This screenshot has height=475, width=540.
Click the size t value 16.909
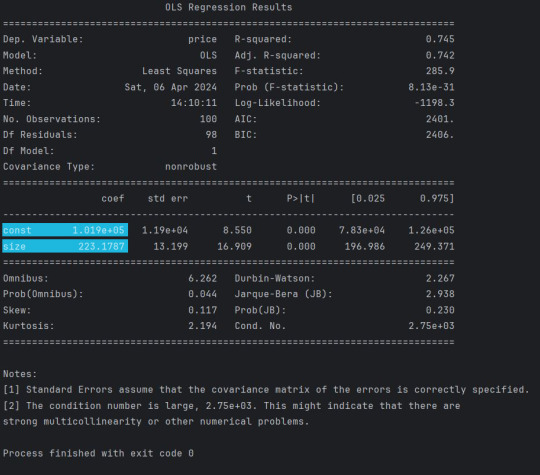(x=234, y=246)
